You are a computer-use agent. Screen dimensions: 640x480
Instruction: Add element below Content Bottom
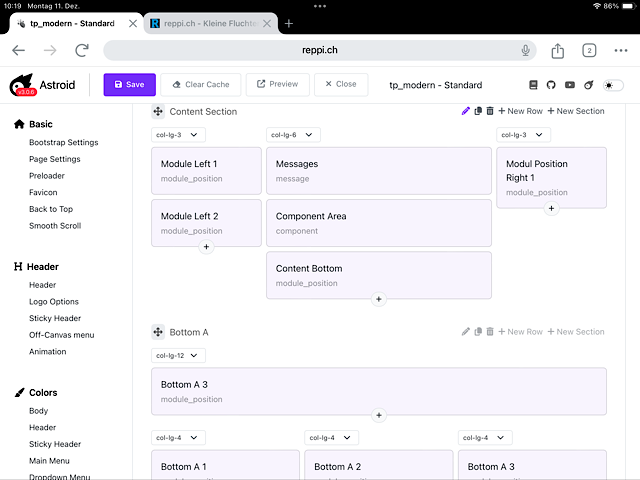point(379,299)
